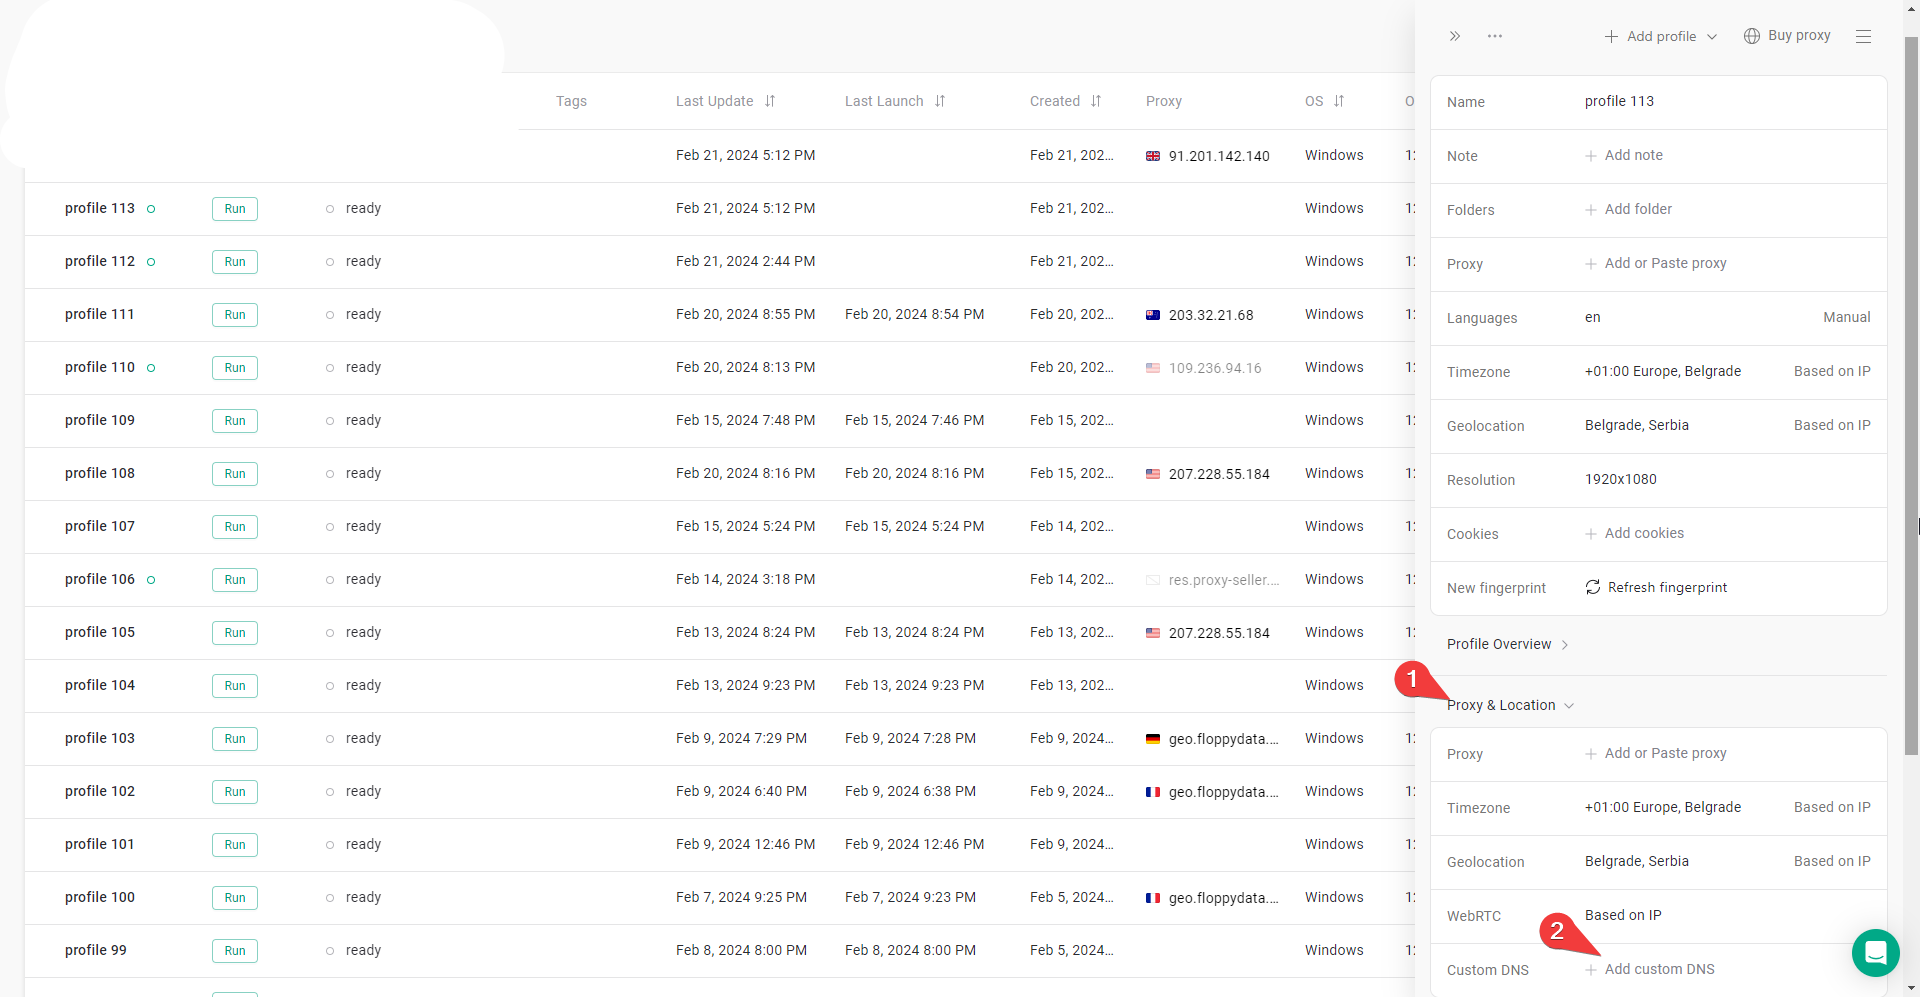Open the chat support widget
The height and width of the screenshot is (997, 1920).
click(1875, 952)
